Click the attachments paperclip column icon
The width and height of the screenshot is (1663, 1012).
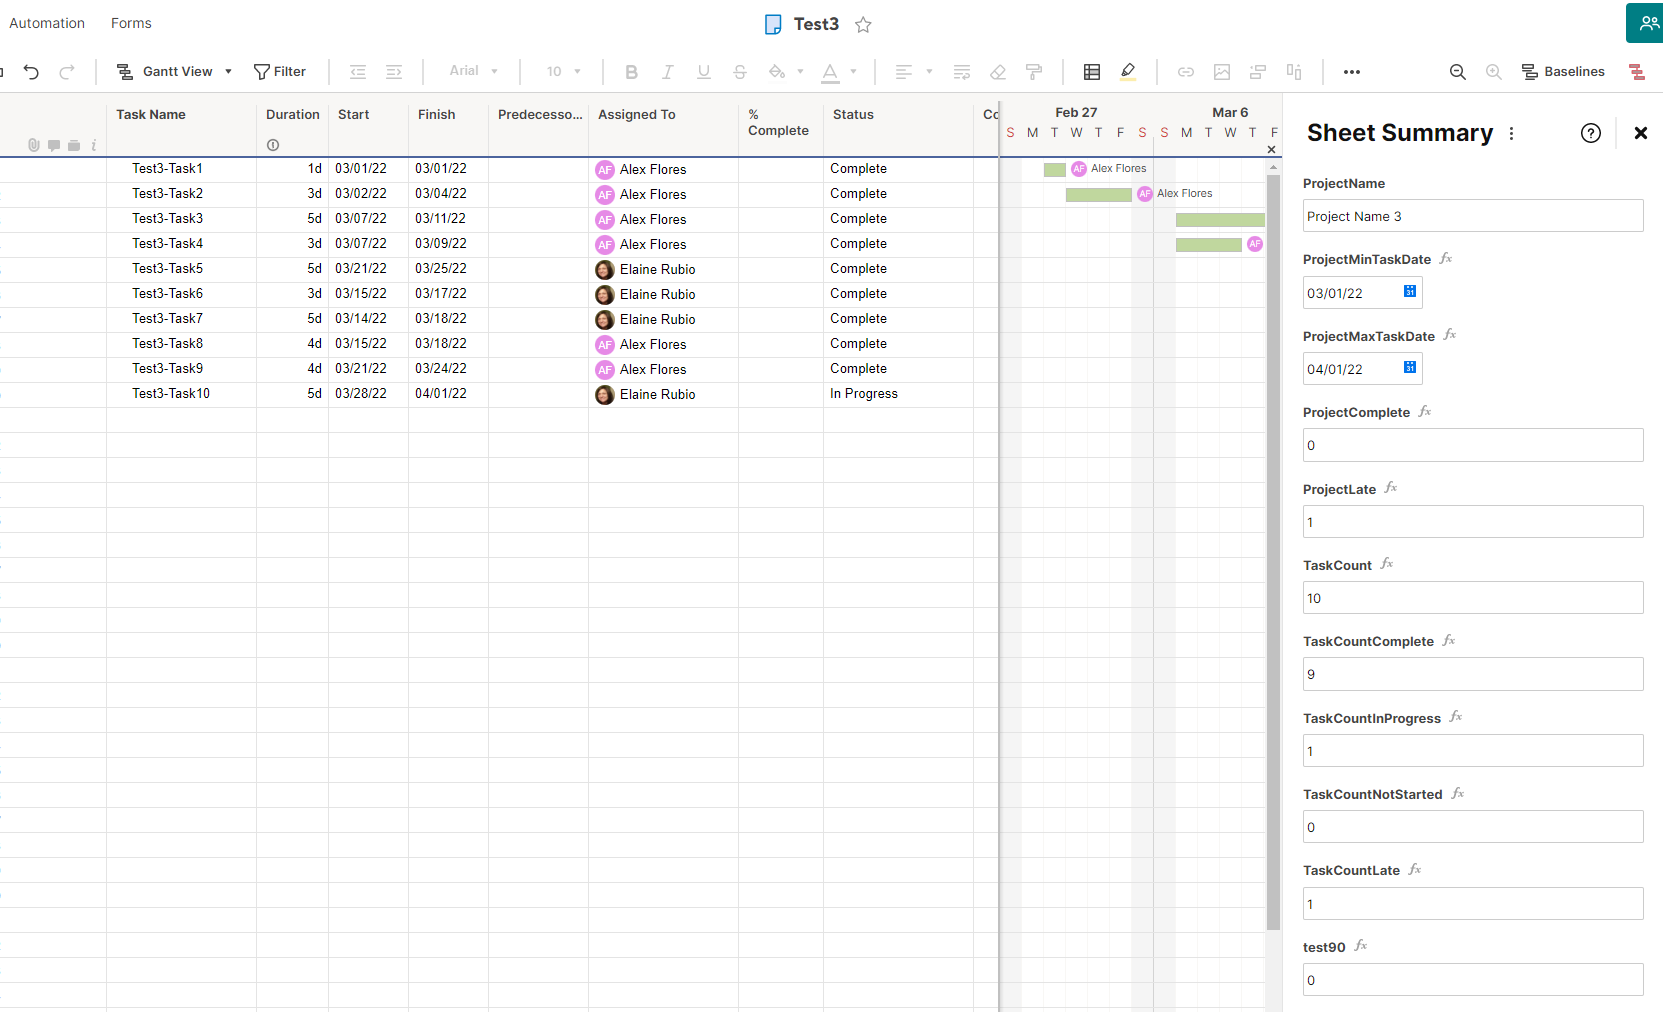(33, 145)
